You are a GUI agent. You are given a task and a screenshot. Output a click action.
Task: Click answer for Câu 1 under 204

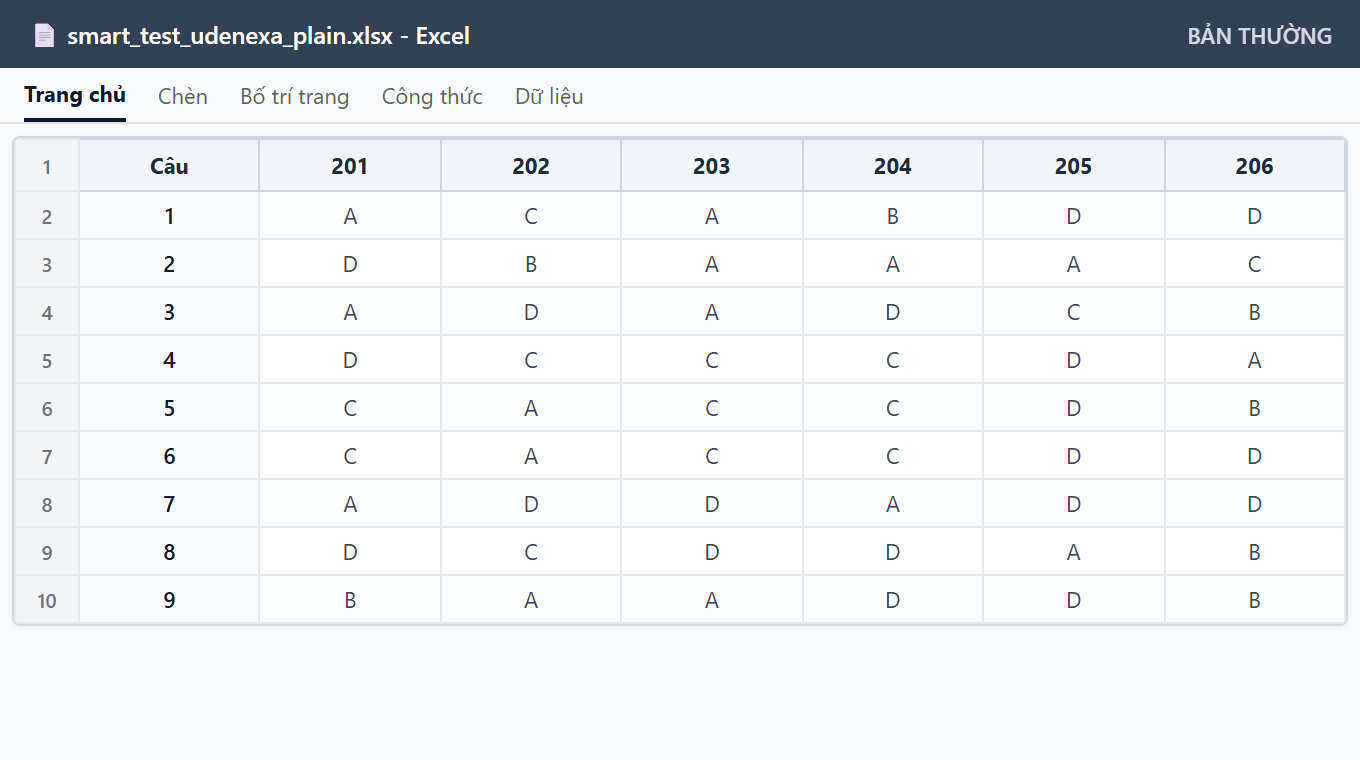(x=893, y=216)
